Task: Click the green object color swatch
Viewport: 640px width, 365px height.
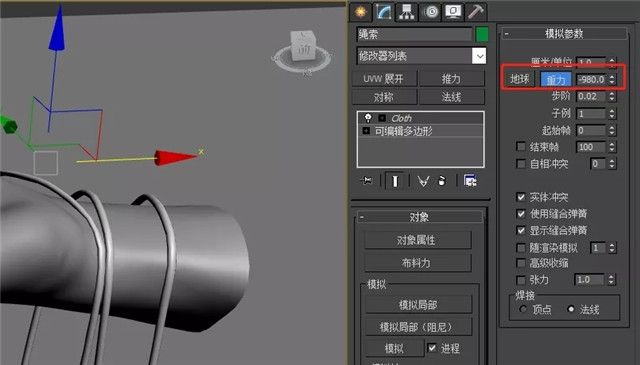Action: (x=482, y=34)
